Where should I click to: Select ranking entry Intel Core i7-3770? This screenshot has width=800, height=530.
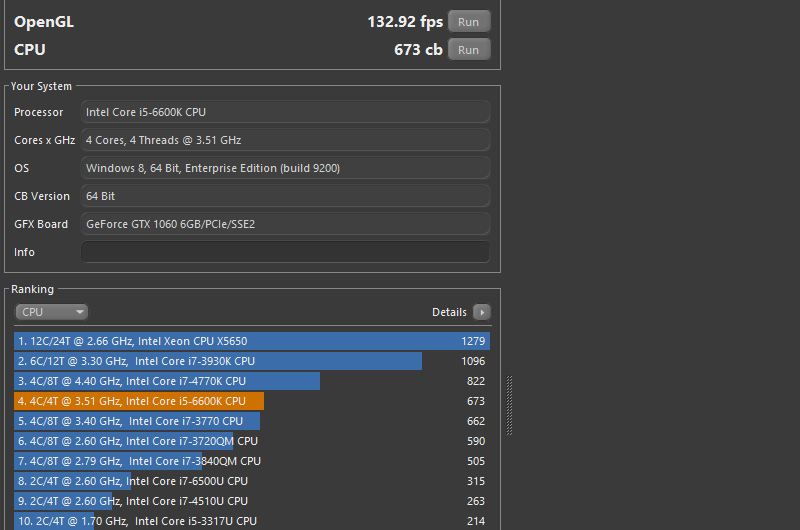tap(252, 421)
